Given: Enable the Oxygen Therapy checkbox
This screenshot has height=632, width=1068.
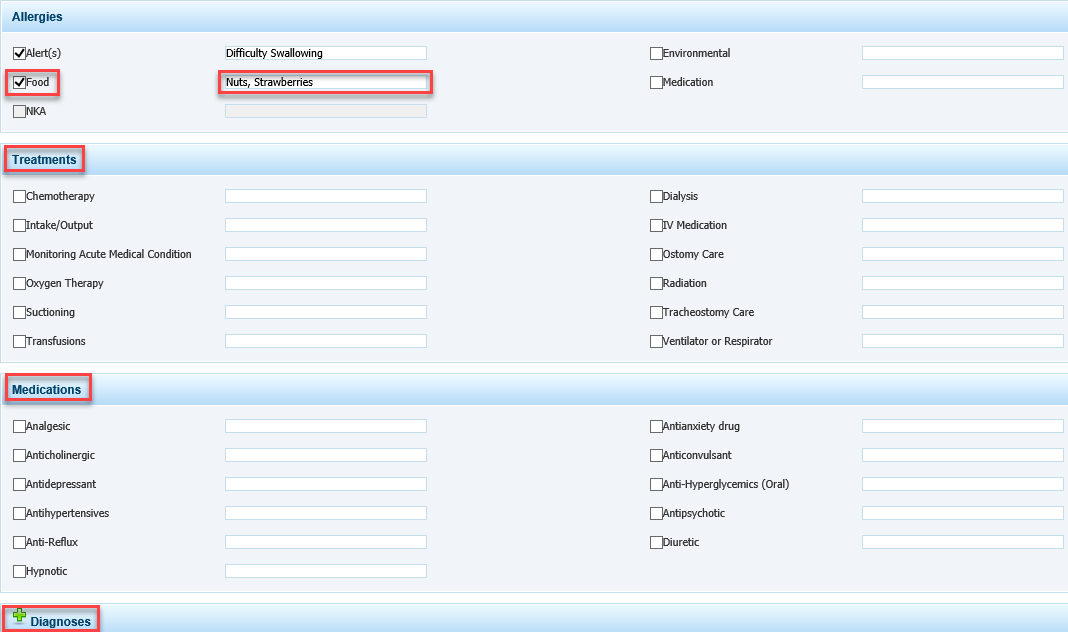Looking at the screenshot, I should point(20,284).
